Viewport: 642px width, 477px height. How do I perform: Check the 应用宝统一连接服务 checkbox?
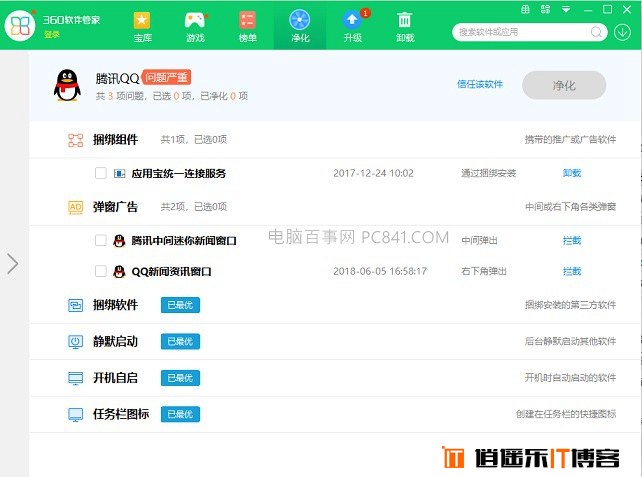[101, 173]
